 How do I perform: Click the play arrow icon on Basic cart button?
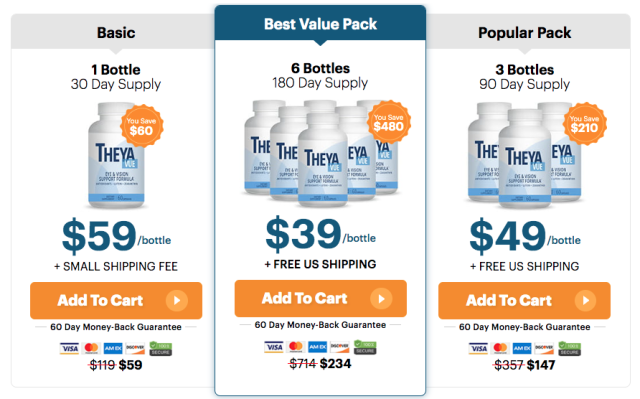coord(177,301)
